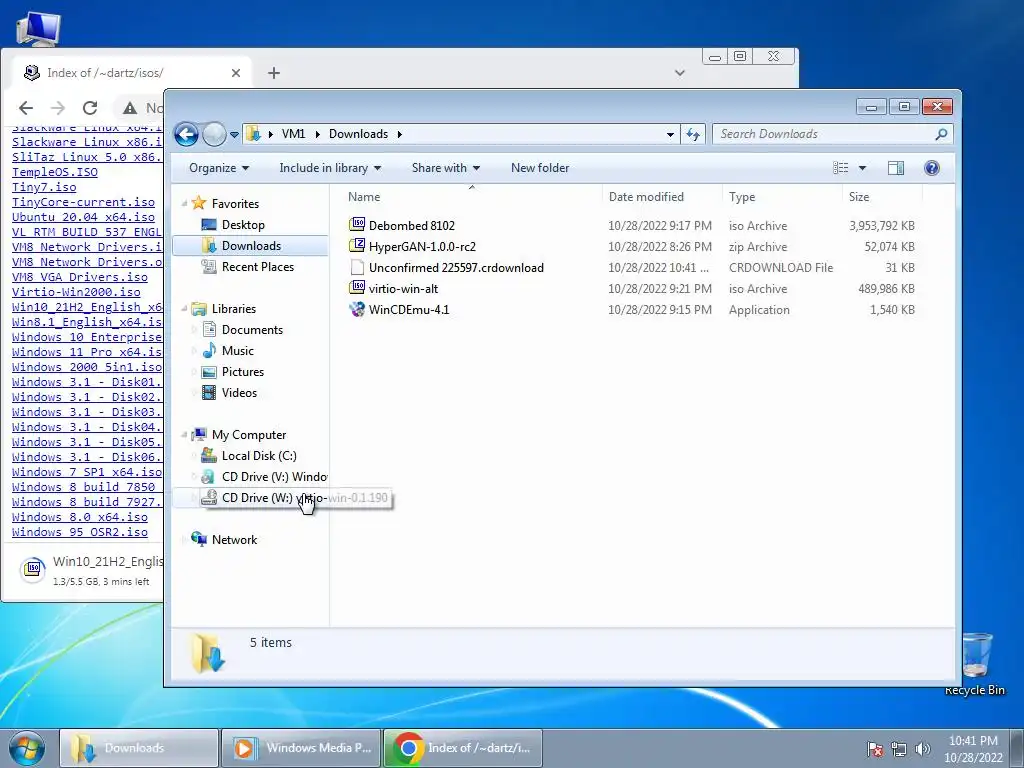Viewport: 1024px width, 768px height.
Task: Toggle the preview pane icon
Action: click(x=896, y=168)
